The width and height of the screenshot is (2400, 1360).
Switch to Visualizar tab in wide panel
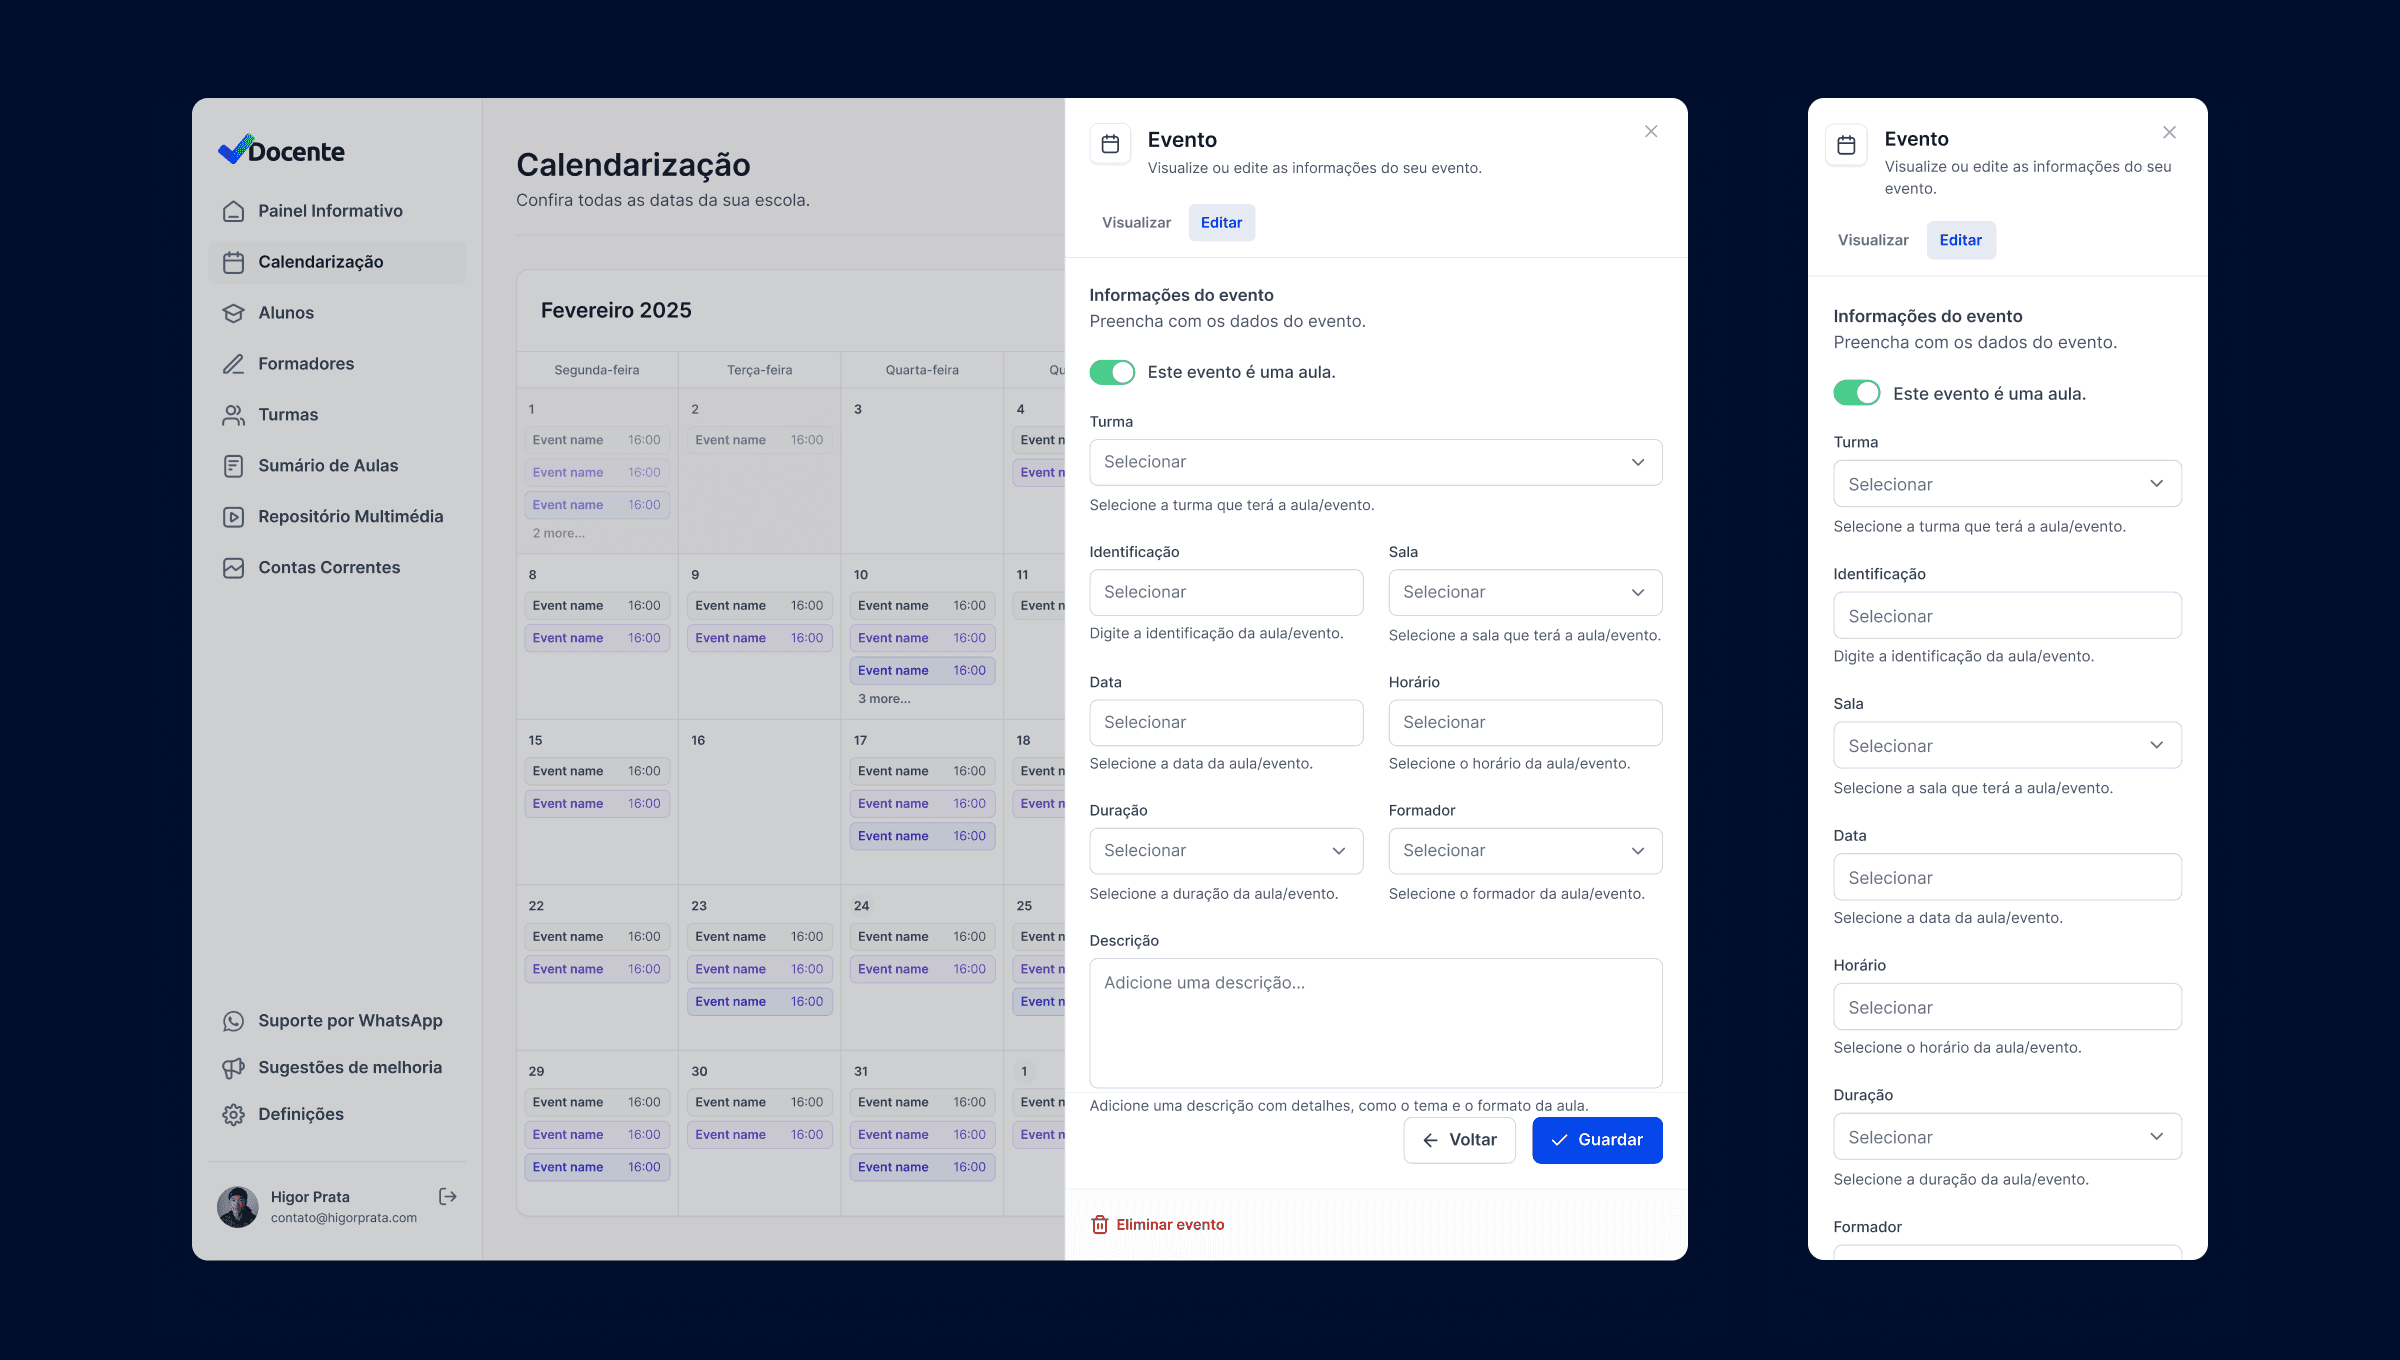pos(1136,222)
